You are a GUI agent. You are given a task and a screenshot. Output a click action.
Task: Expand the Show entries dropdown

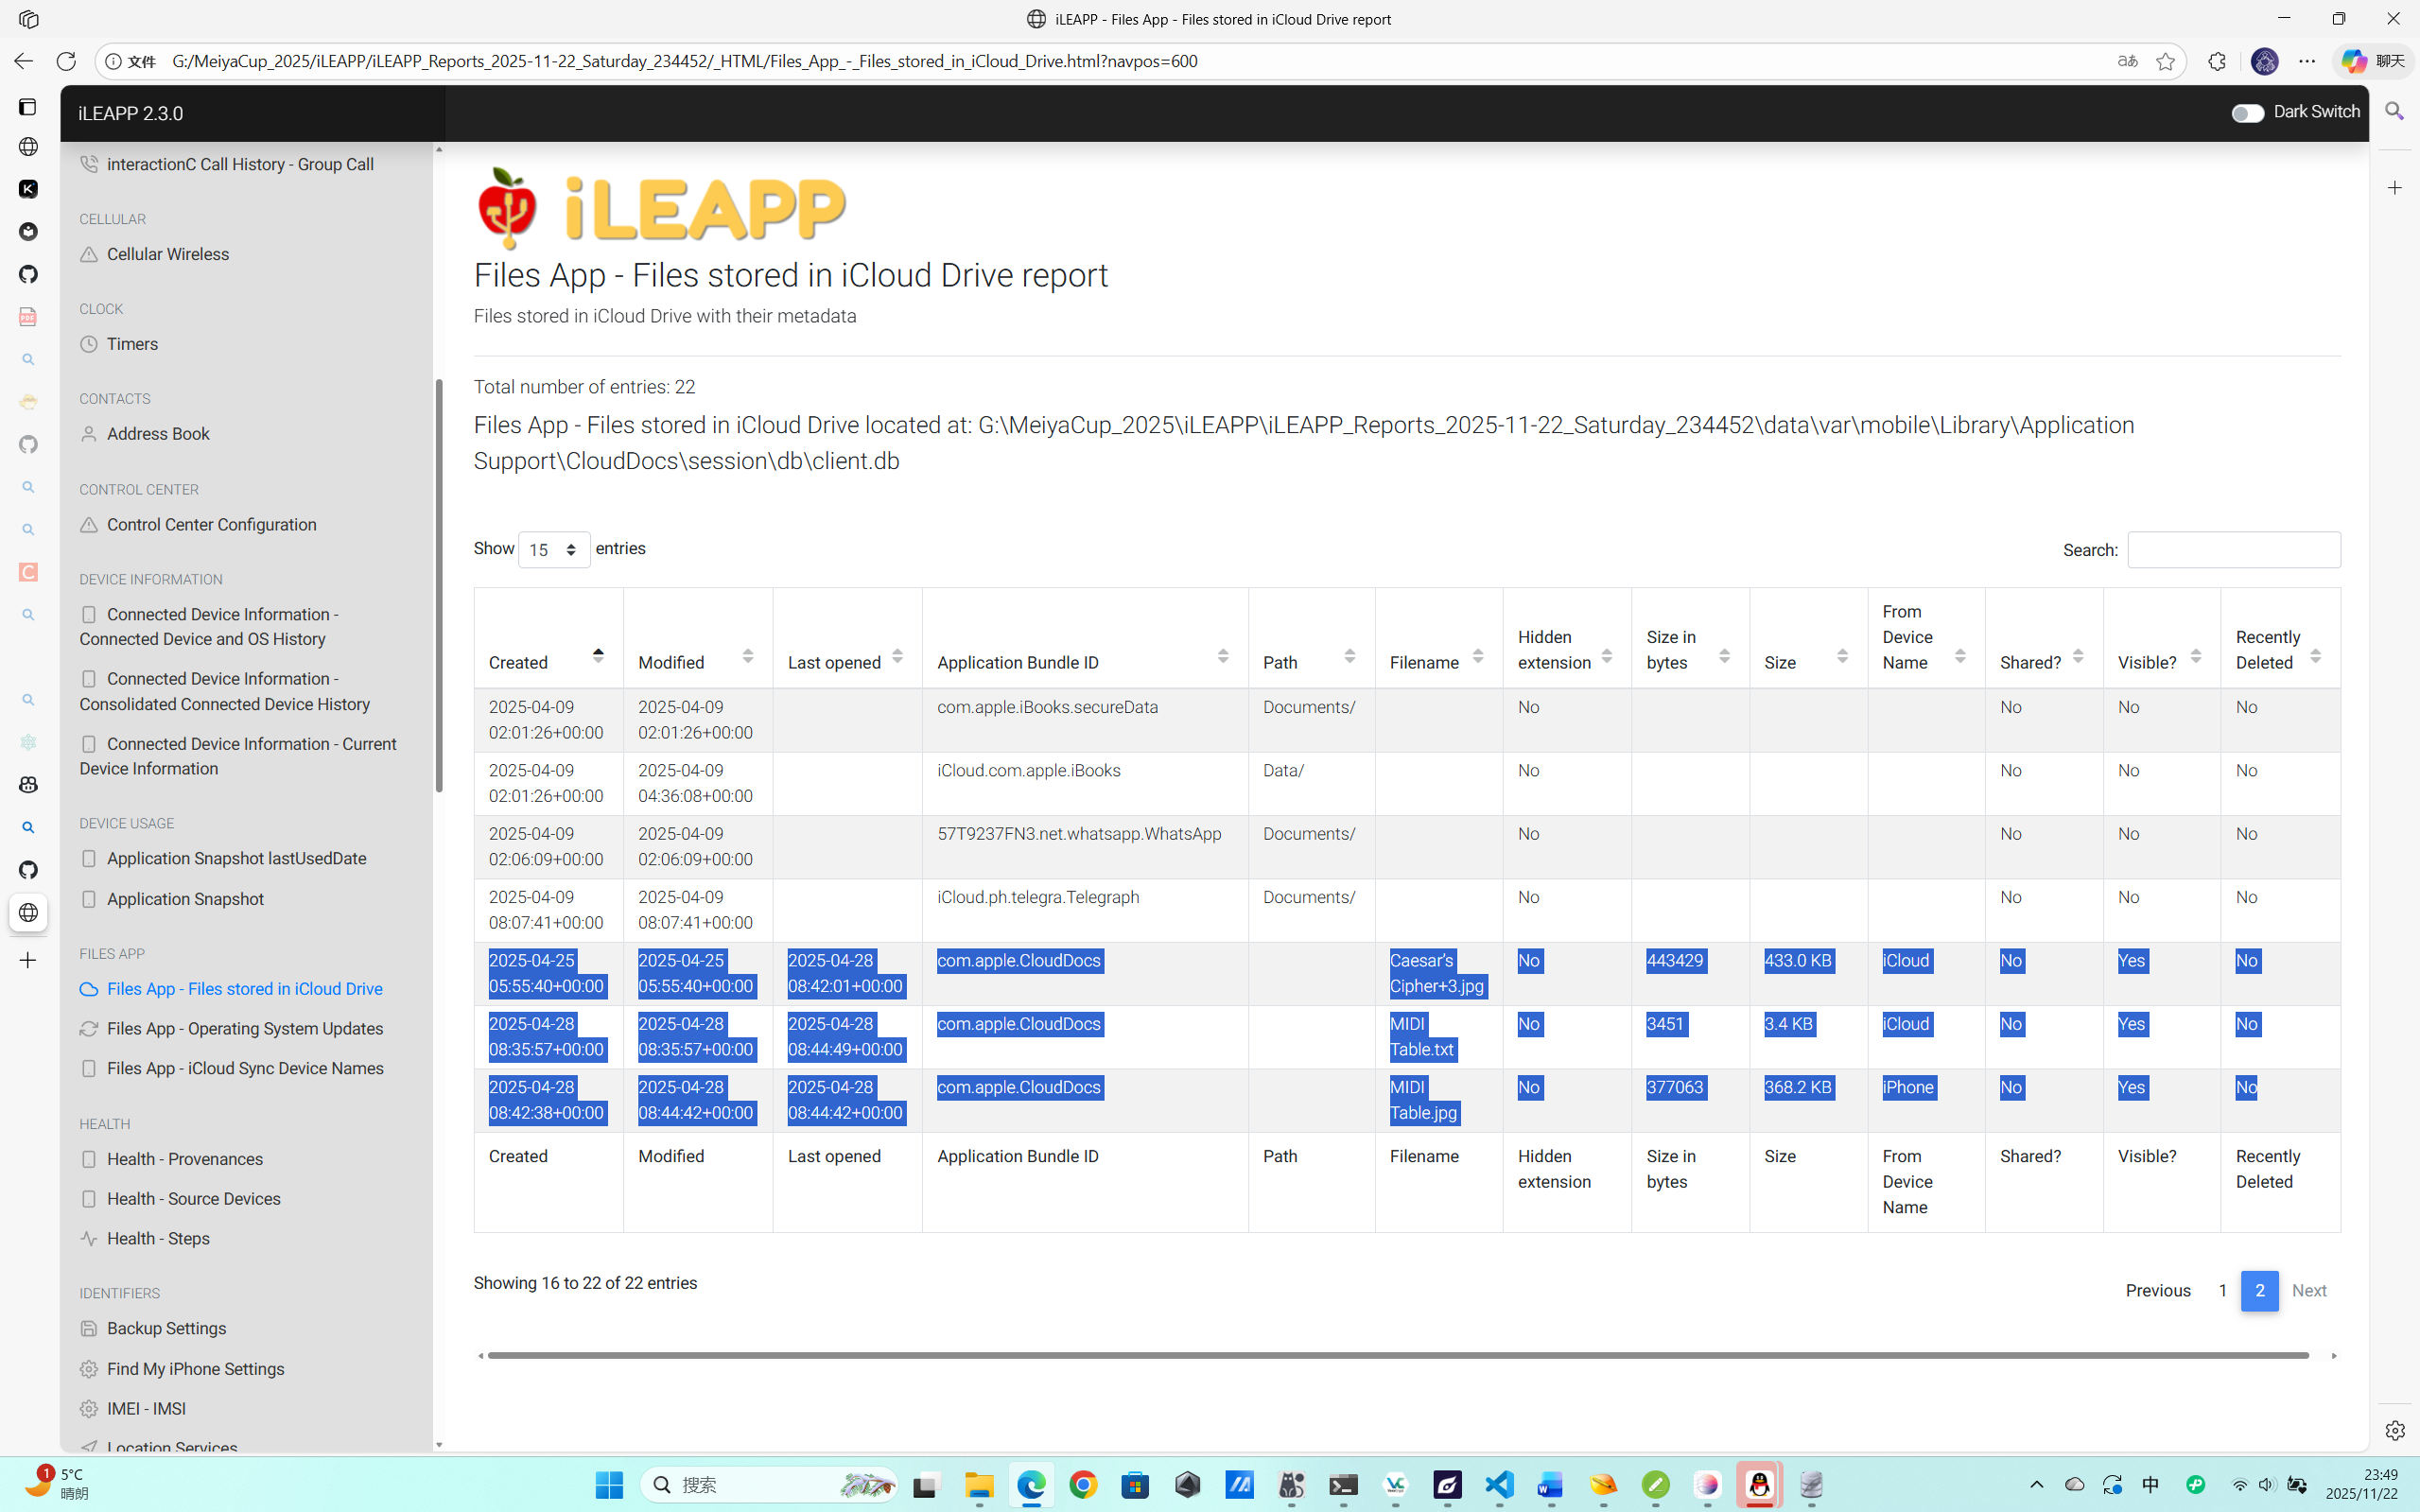[554, 550]
